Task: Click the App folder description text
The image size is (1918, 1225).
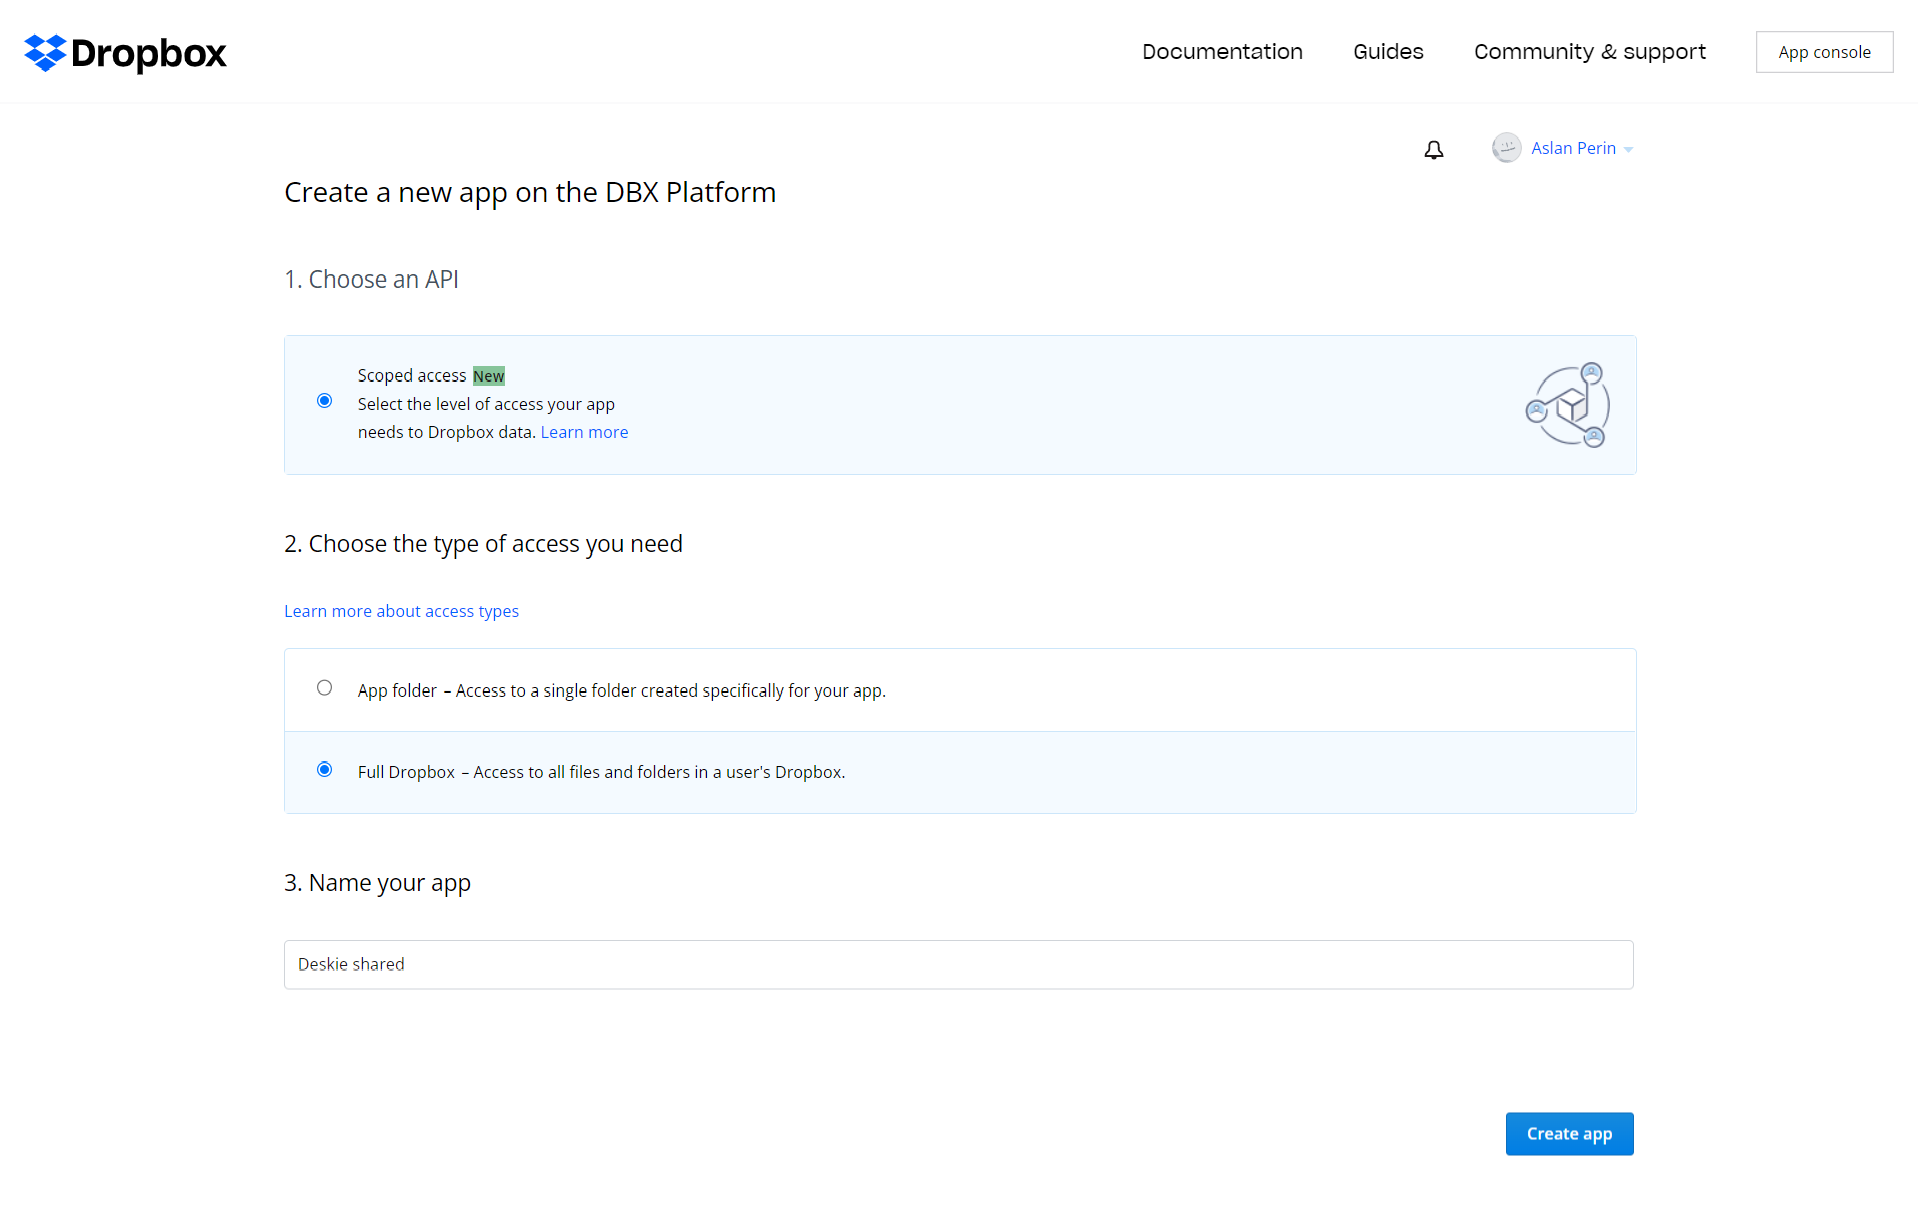Action: [670, 691]
